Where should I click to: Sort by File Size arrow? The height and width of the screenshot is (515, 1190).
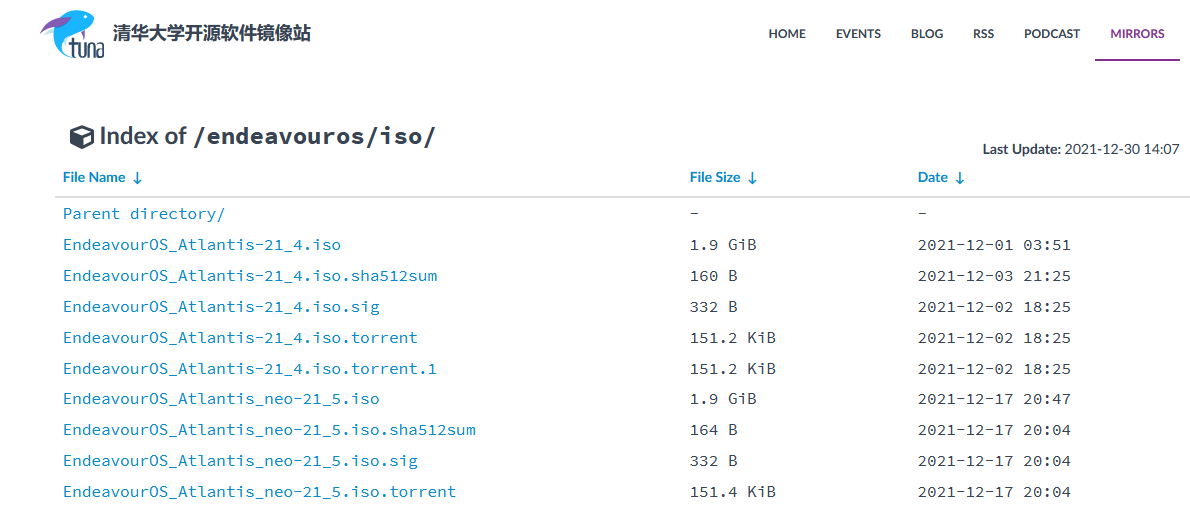click(752, 178)
